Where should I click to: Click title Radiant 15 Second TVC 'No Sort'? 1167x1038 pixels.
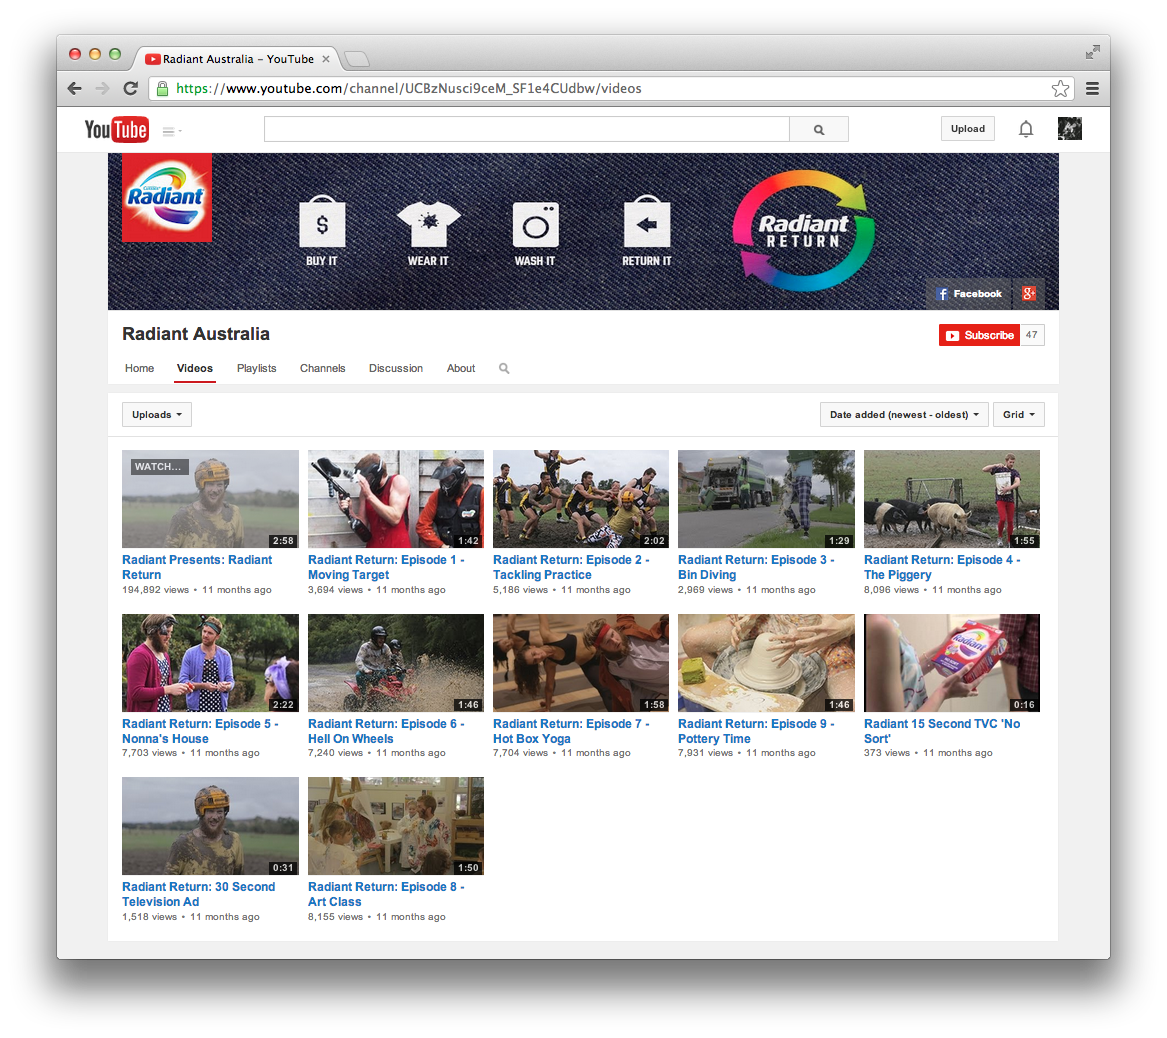(942, 731)
